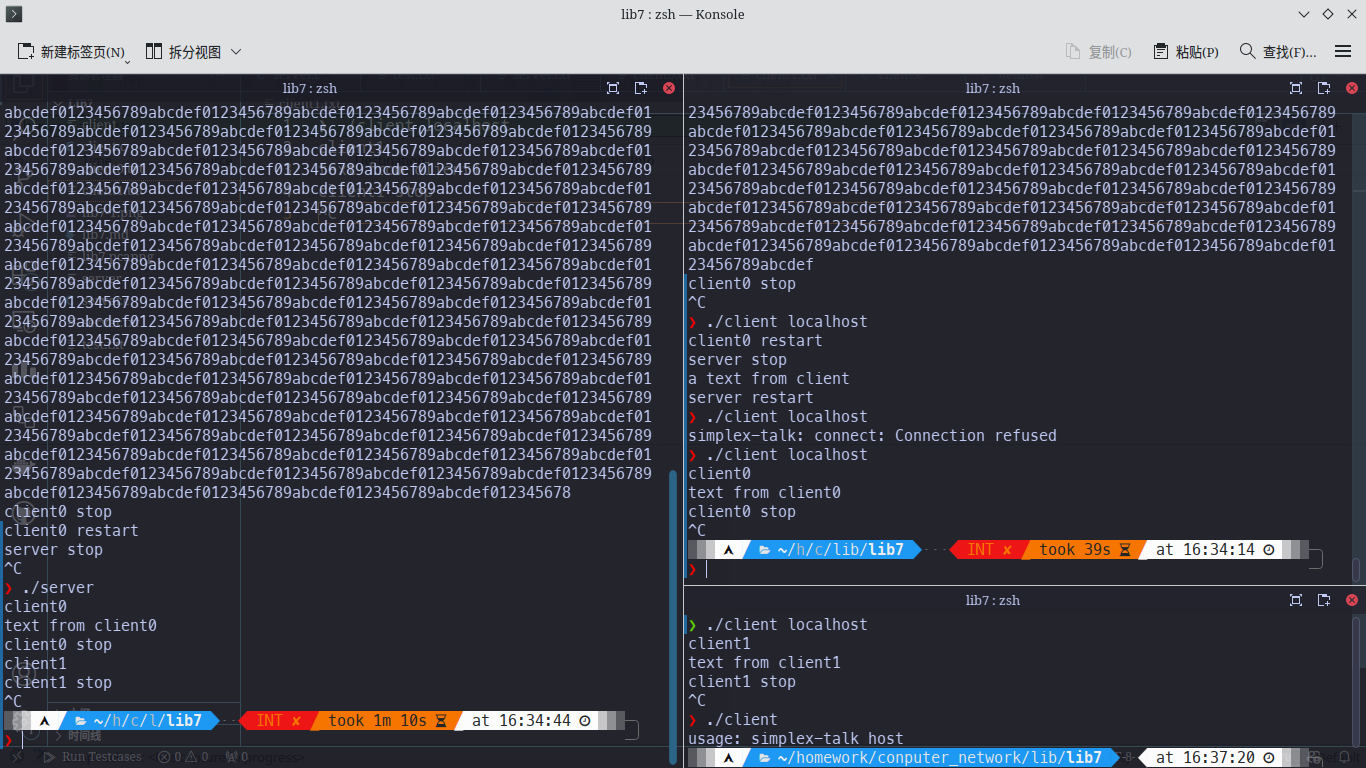Toggle maximize on the bottom-right terminal pane
This screenshot has width=1366, height=768.
point(1296,600)
